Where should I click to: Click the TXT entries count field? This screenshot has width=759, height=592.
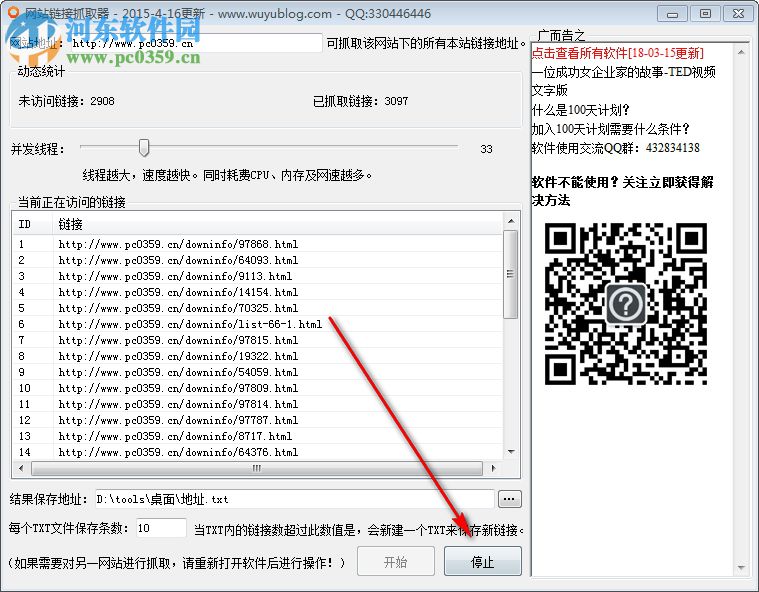tap(161, 528)
